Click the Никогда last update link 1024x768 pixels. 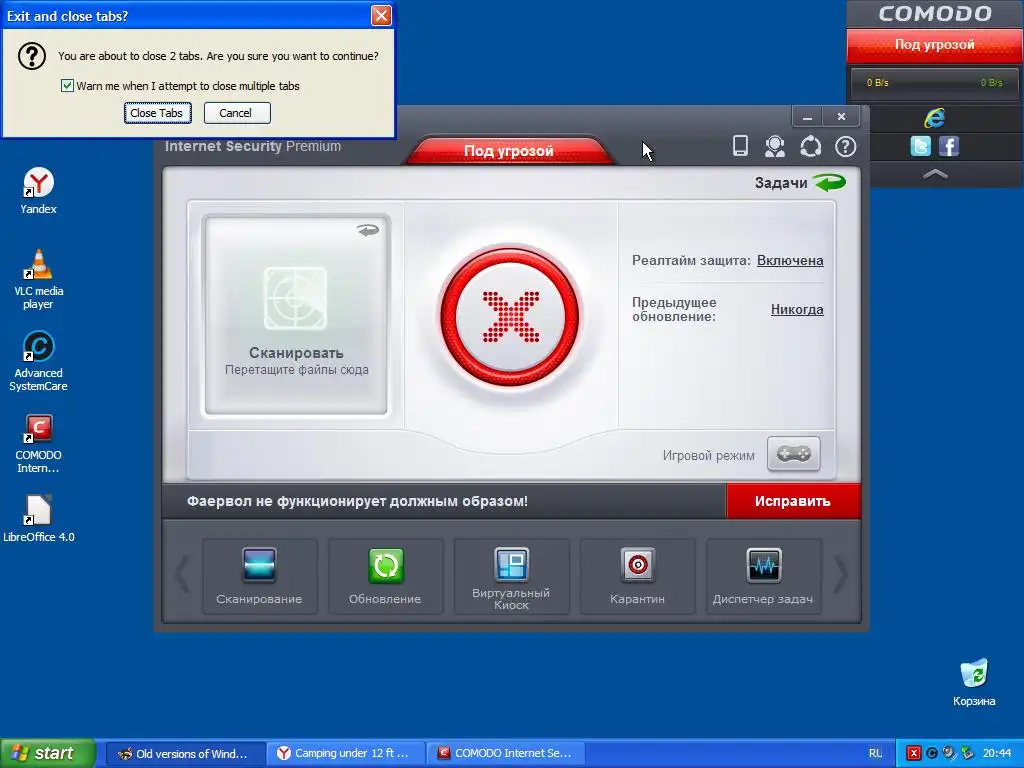click(797, 310)
